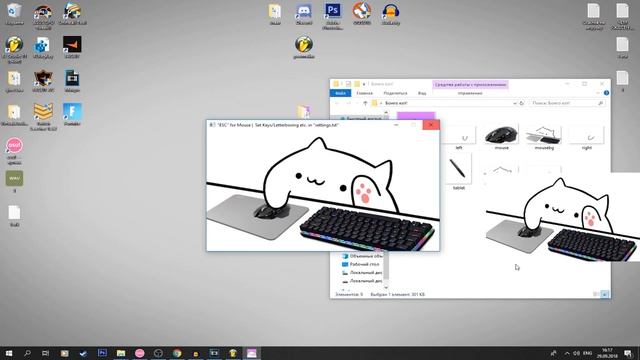Viewport: 640px width, 360px height.
Task: Open the Управление ribbon tab
Action: 470,93
